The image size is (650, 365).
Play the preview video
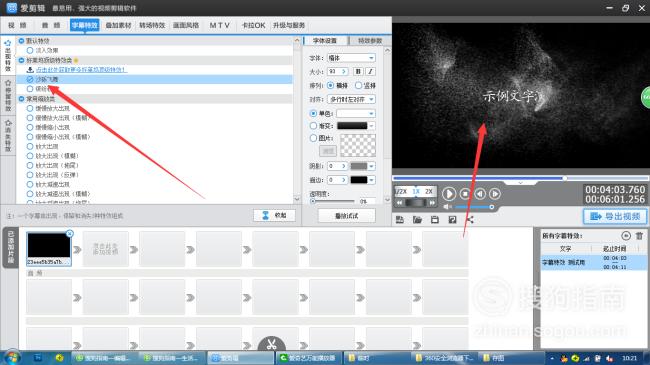(449, 194)
